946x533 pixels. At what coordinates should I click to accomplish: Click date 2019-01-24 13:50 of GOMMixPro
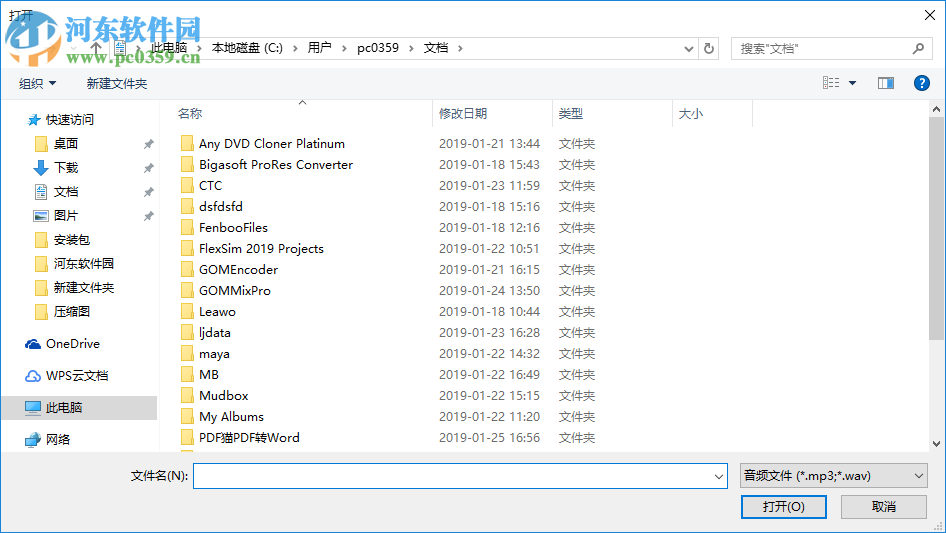(x=489, y=290)
